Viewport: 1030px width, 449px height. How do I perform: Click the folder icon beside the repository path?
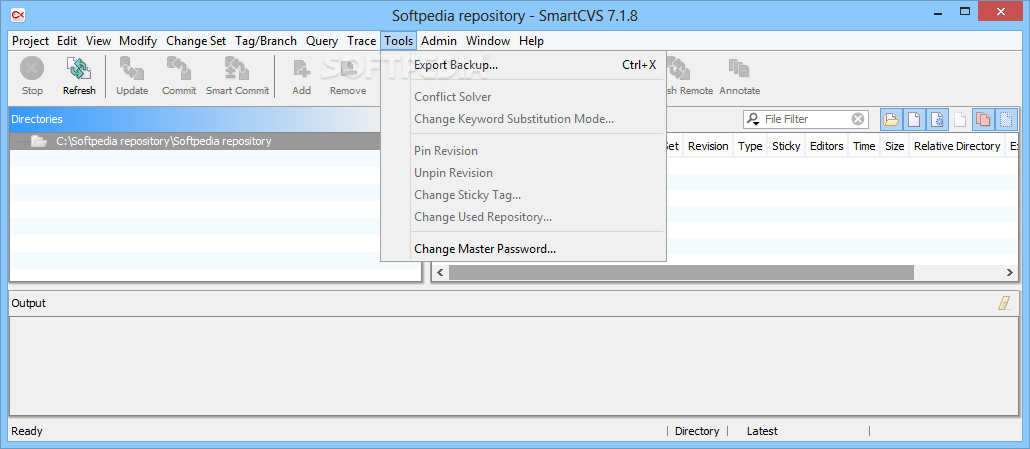click(x=39, y=141)
